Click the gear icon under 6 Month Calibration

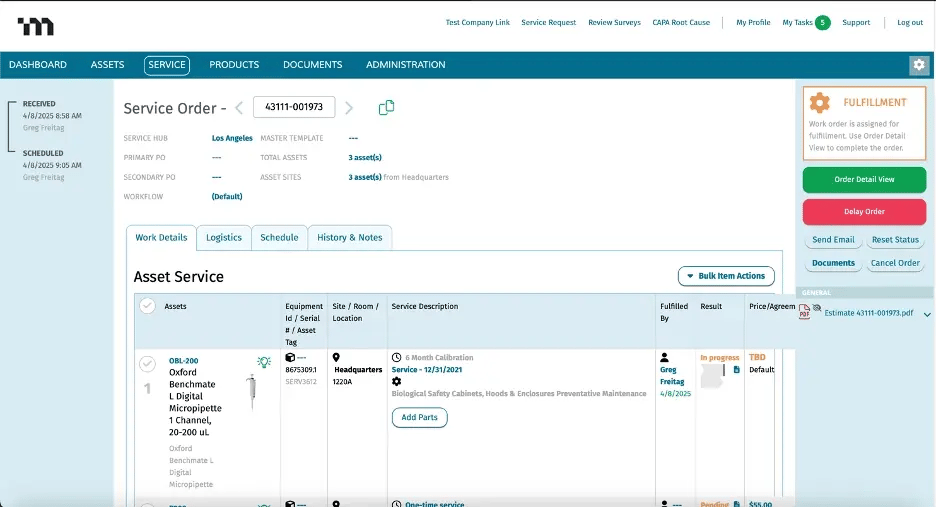[x=397, y=382]
